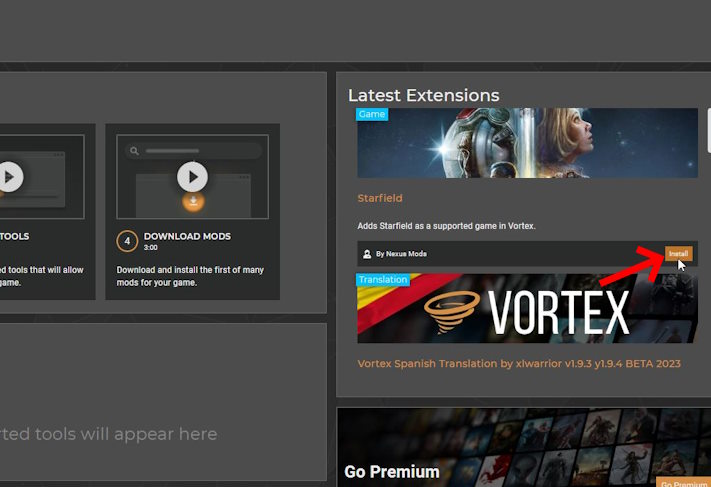Install the Starfield extension
This screenshot has width=711, height=487.
click(678, 254)
